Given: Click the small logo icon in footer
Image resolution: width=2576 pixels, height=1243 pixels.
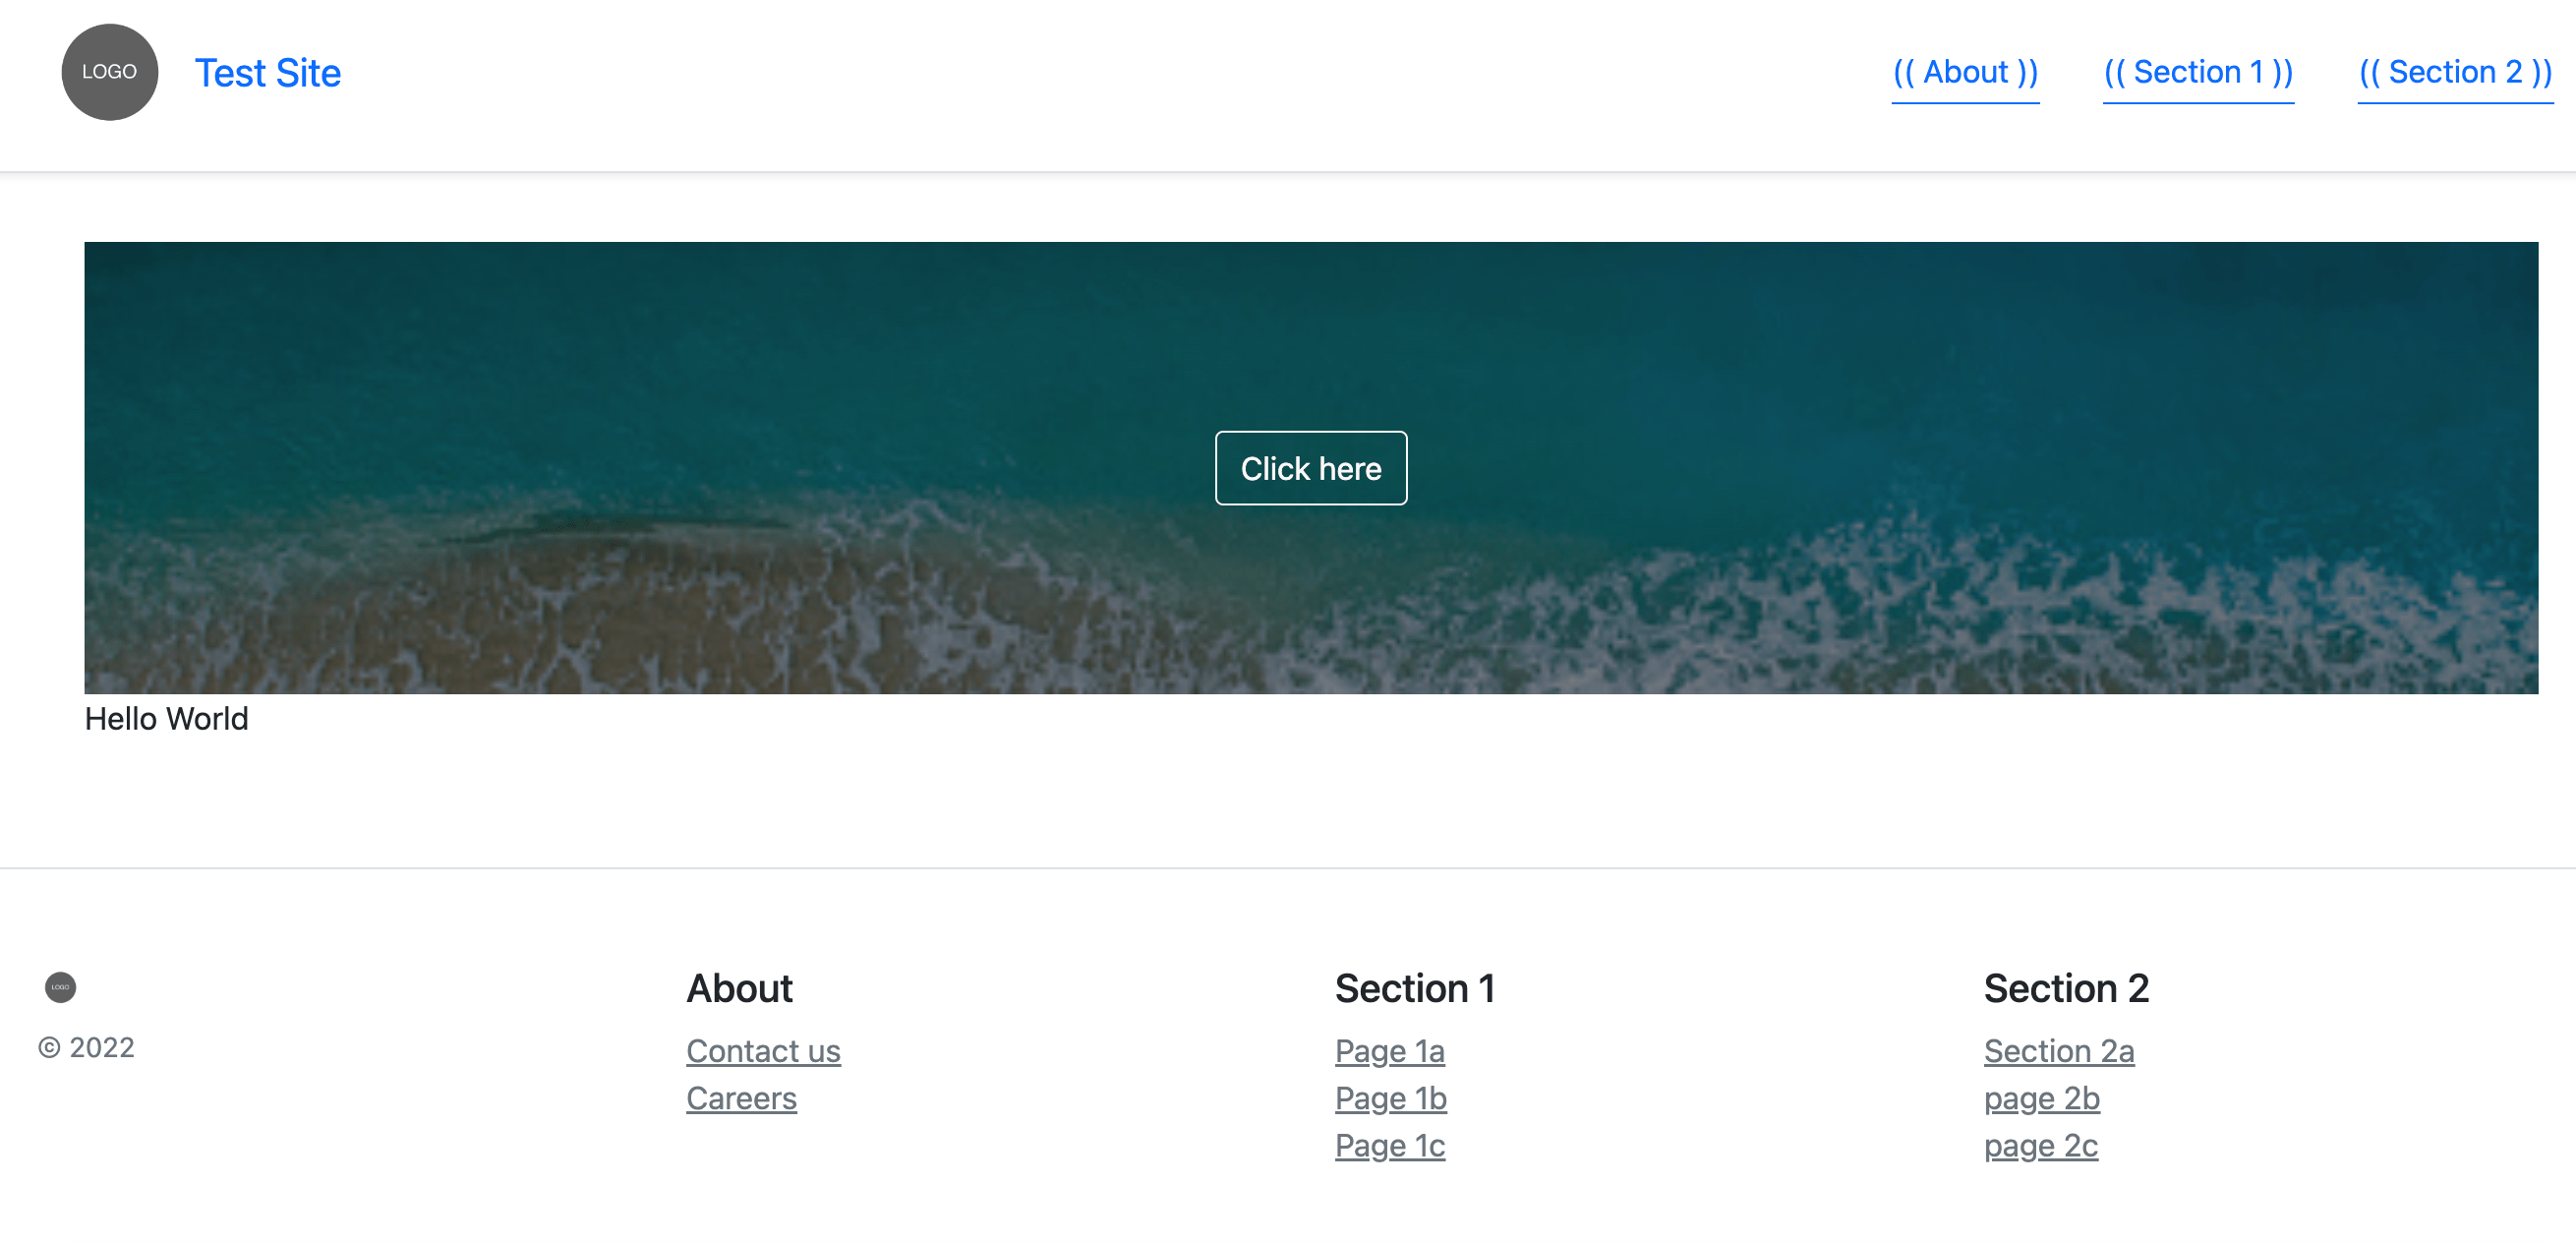Looking at the screenshot, I should [61, 986].
